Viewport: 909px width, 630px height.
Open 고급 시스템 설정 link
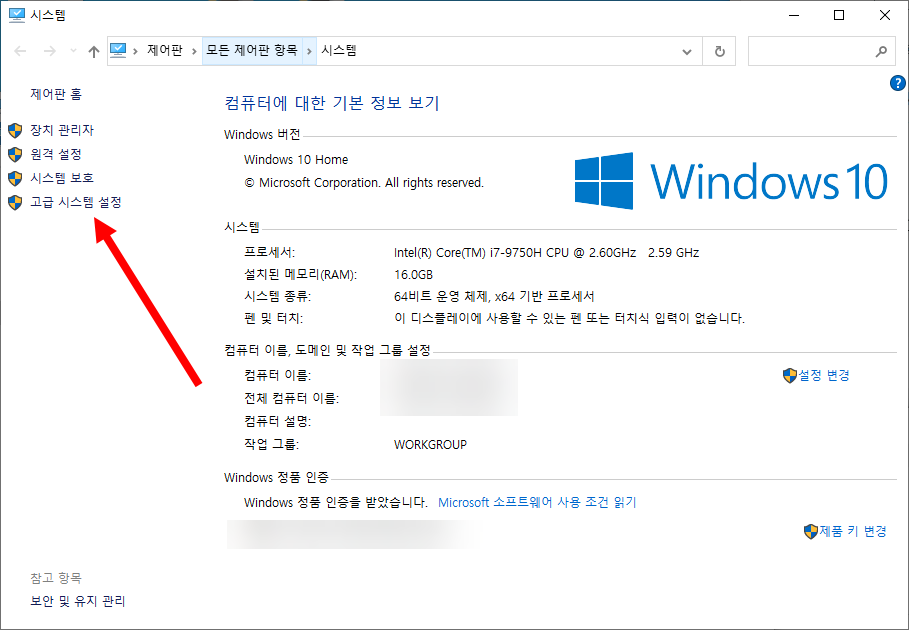[x=76, y=202]
